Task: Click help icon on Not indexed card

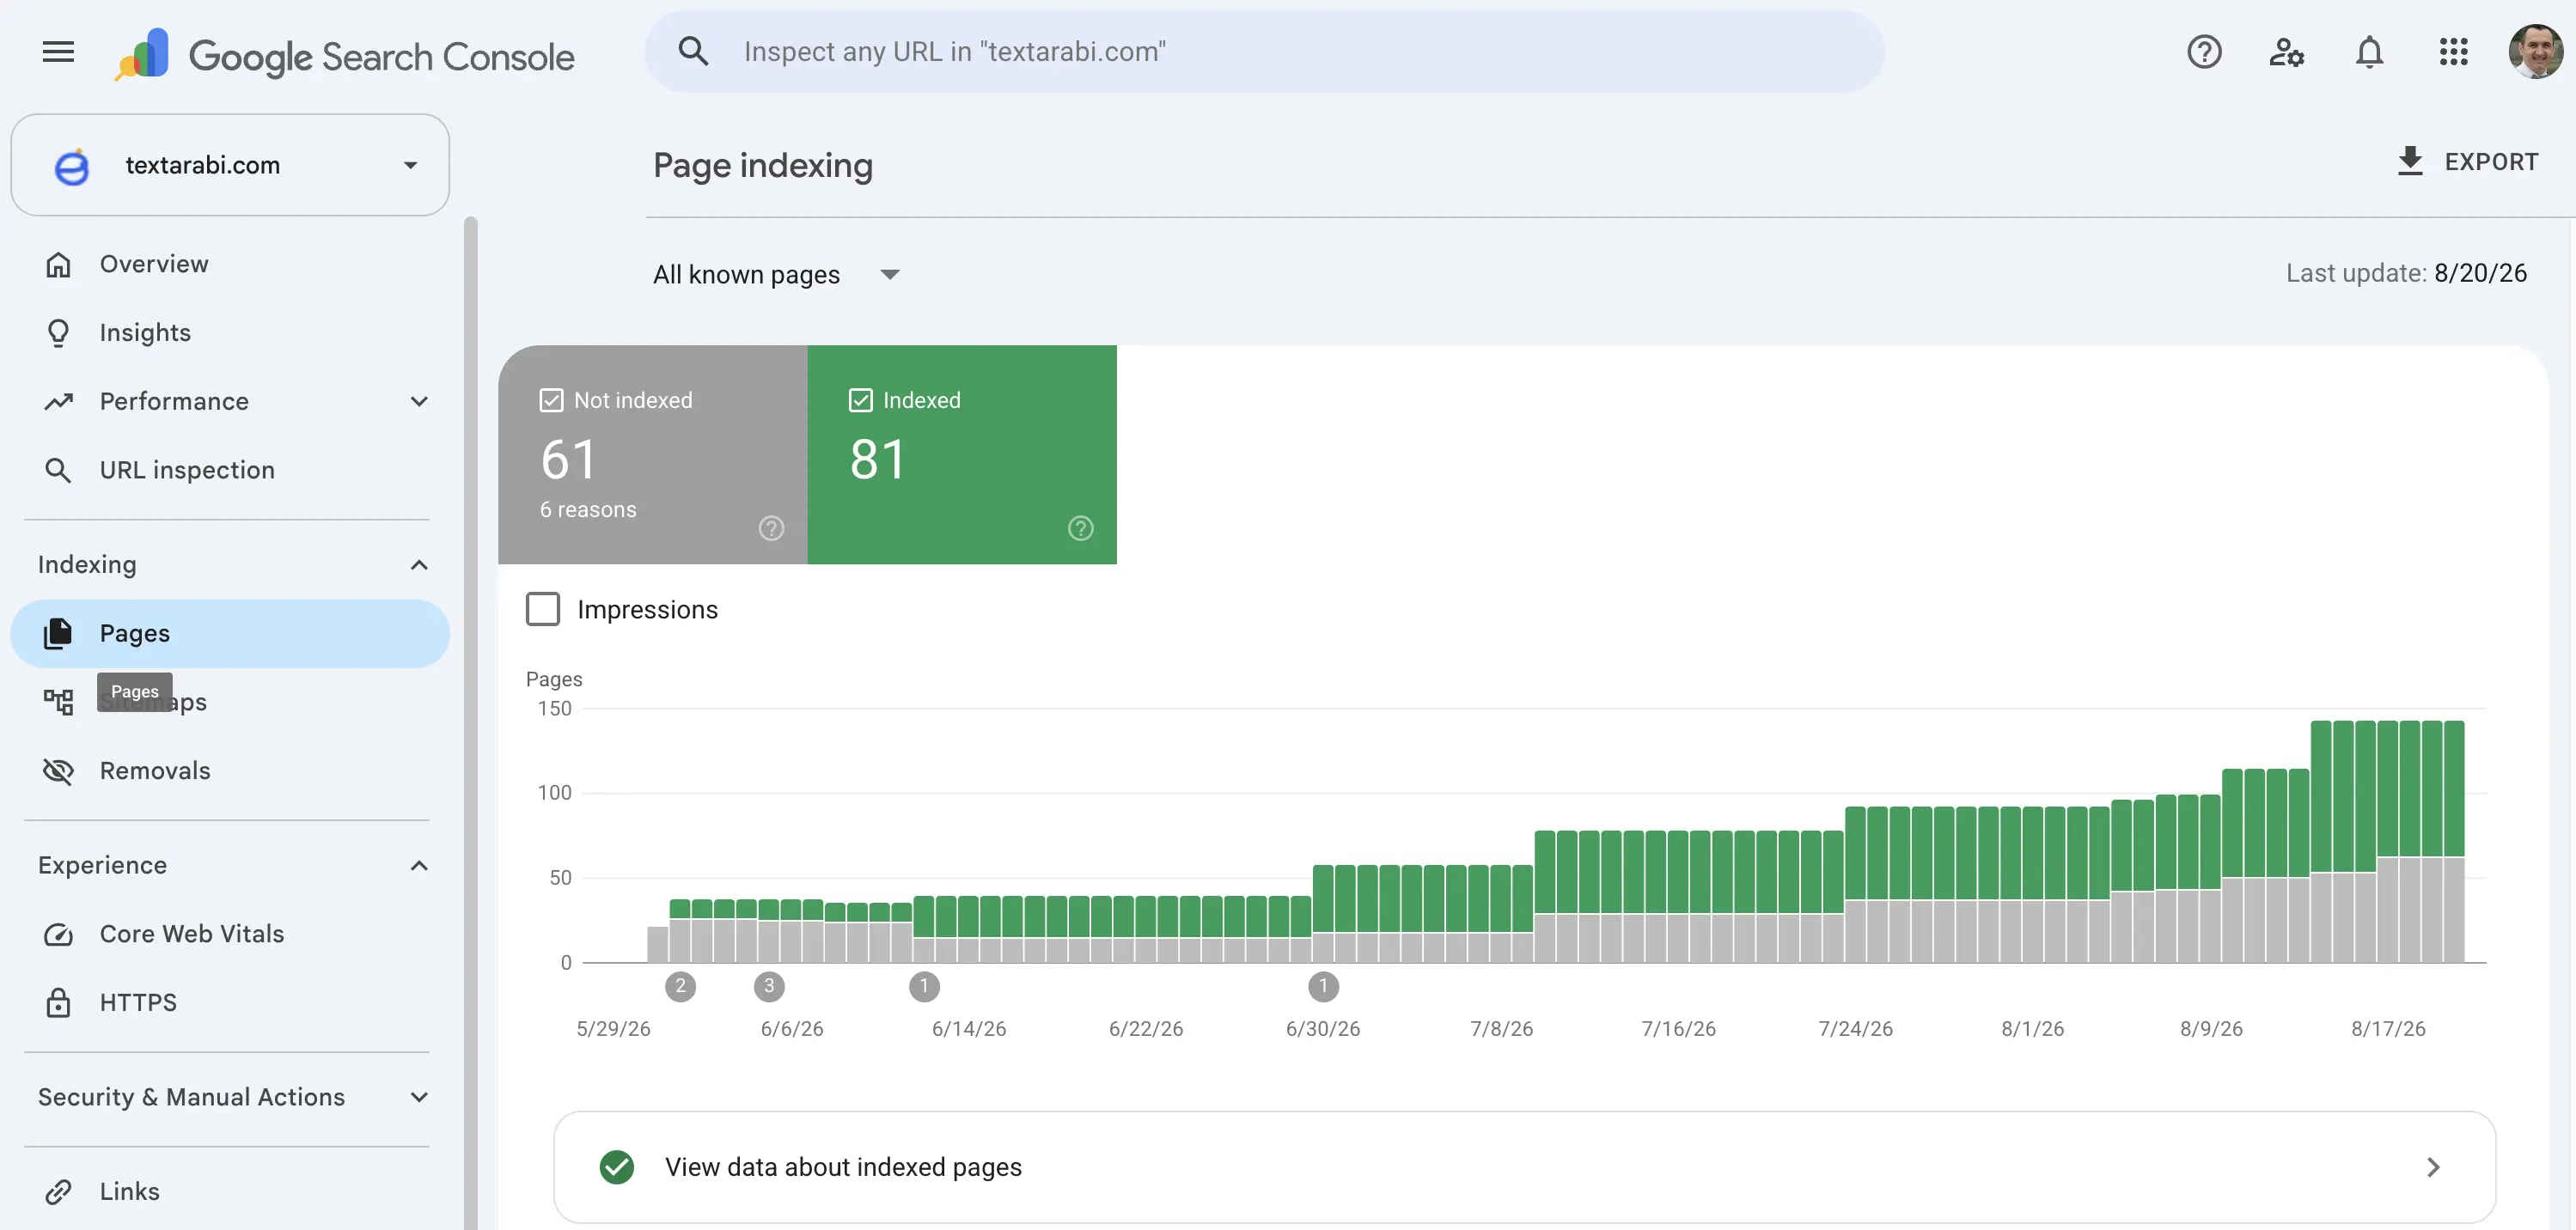Action: pos(771,528)
